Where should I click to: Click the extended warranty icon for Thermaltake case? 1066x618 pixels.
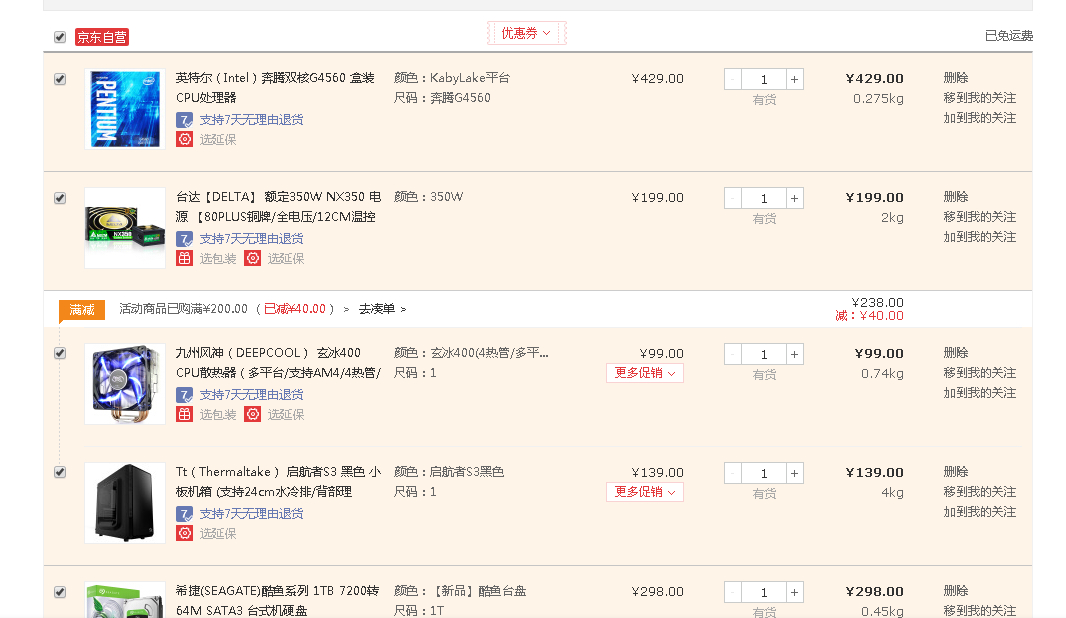pos(184,533)
